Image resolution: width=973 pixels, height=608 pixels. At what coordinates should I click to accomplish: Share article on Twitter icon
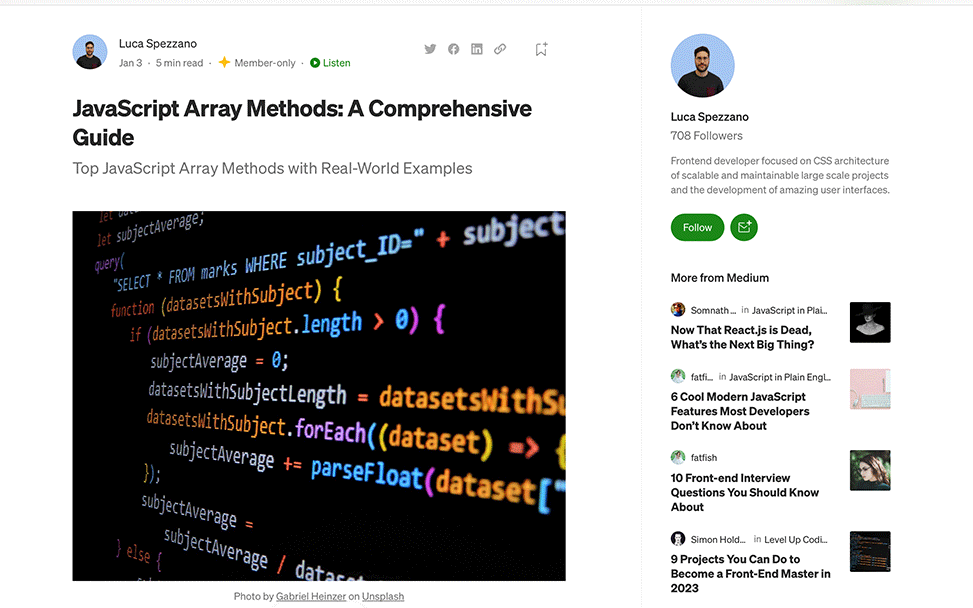click(x=430, y=49)
